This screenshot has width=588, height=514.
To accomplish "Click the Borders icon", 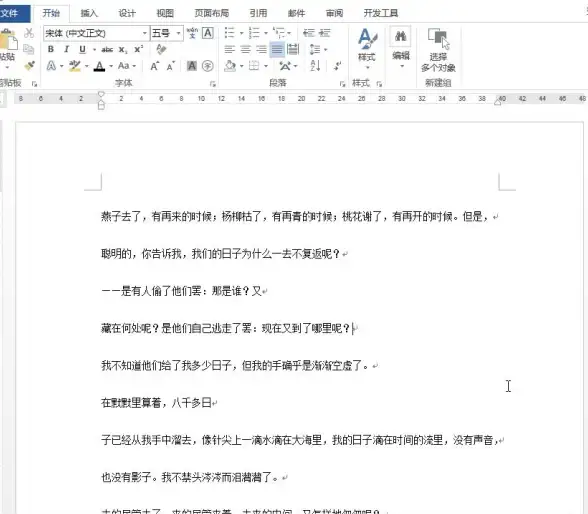I will point(254,66).
